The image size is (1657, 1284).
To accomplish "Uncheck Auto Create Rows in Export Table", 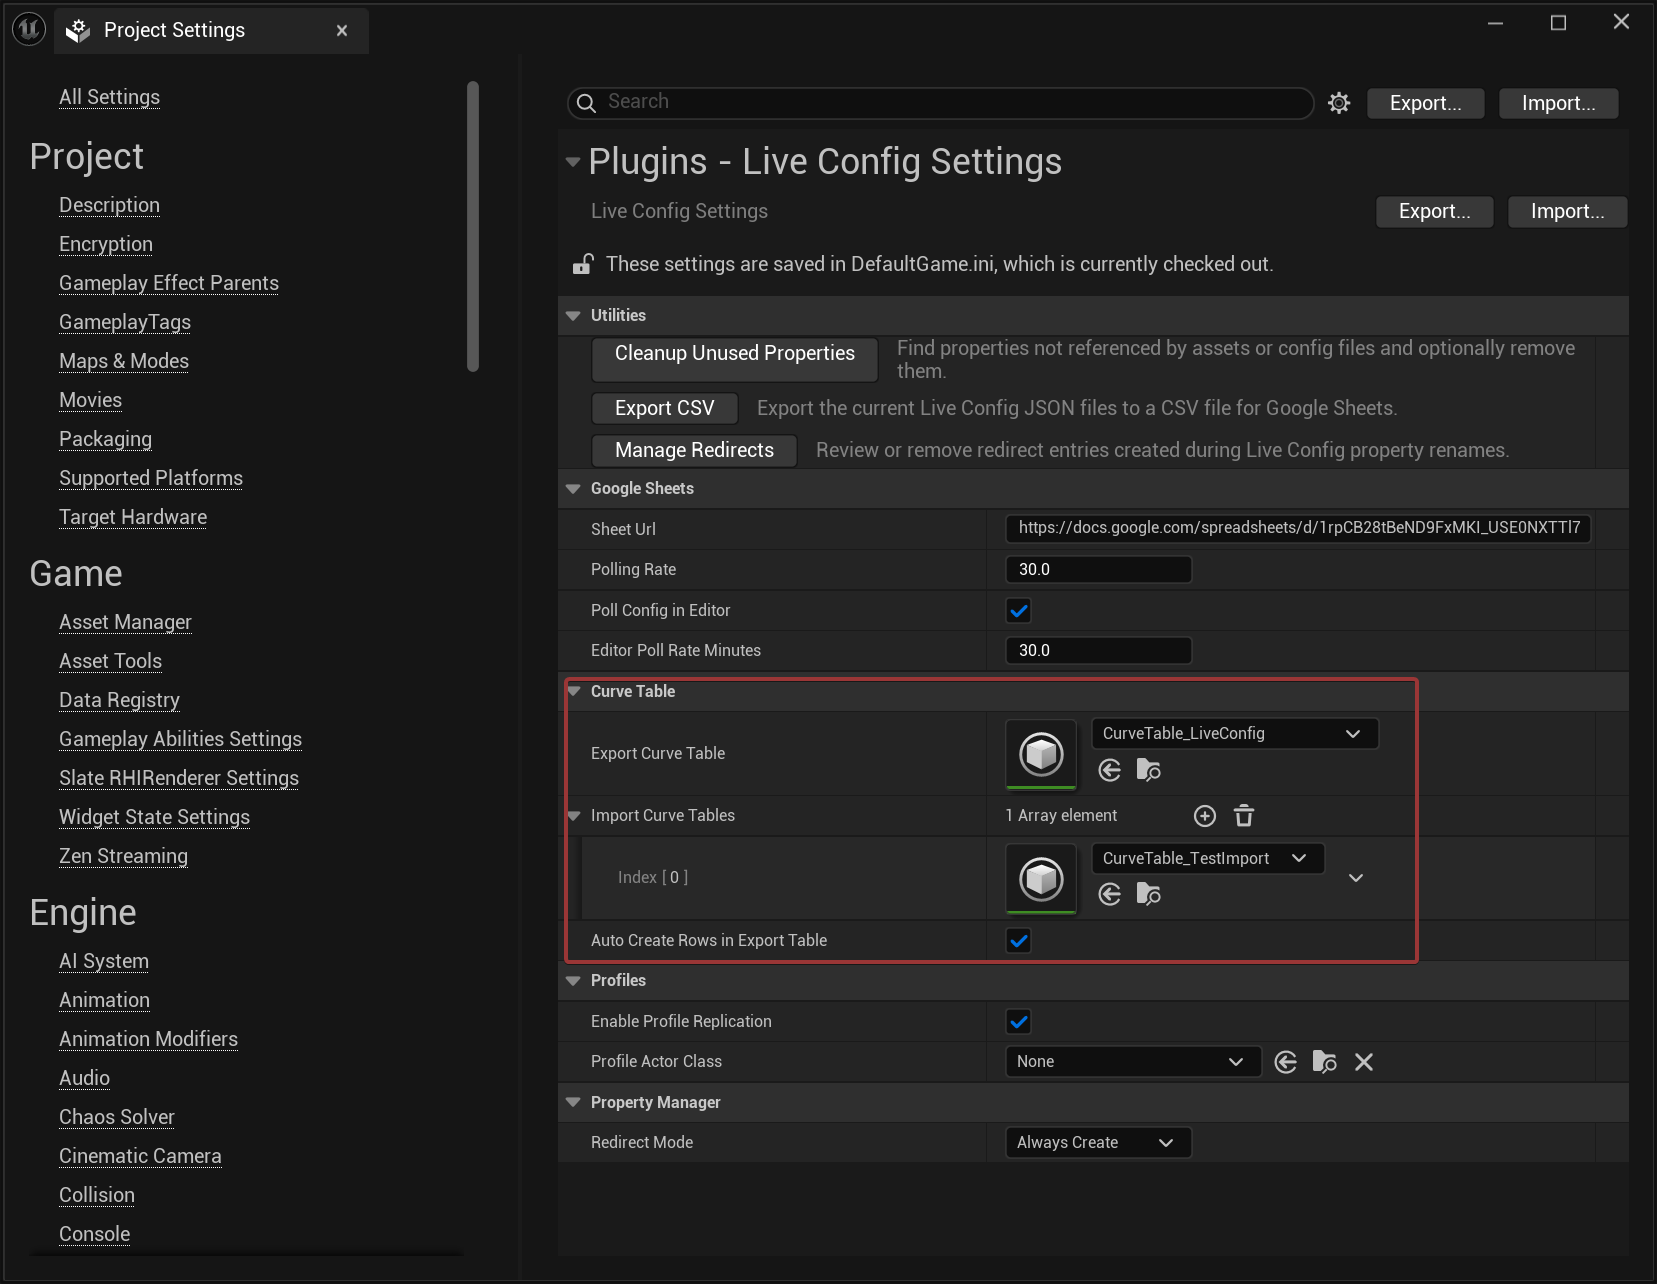I will coord(1019,941).
